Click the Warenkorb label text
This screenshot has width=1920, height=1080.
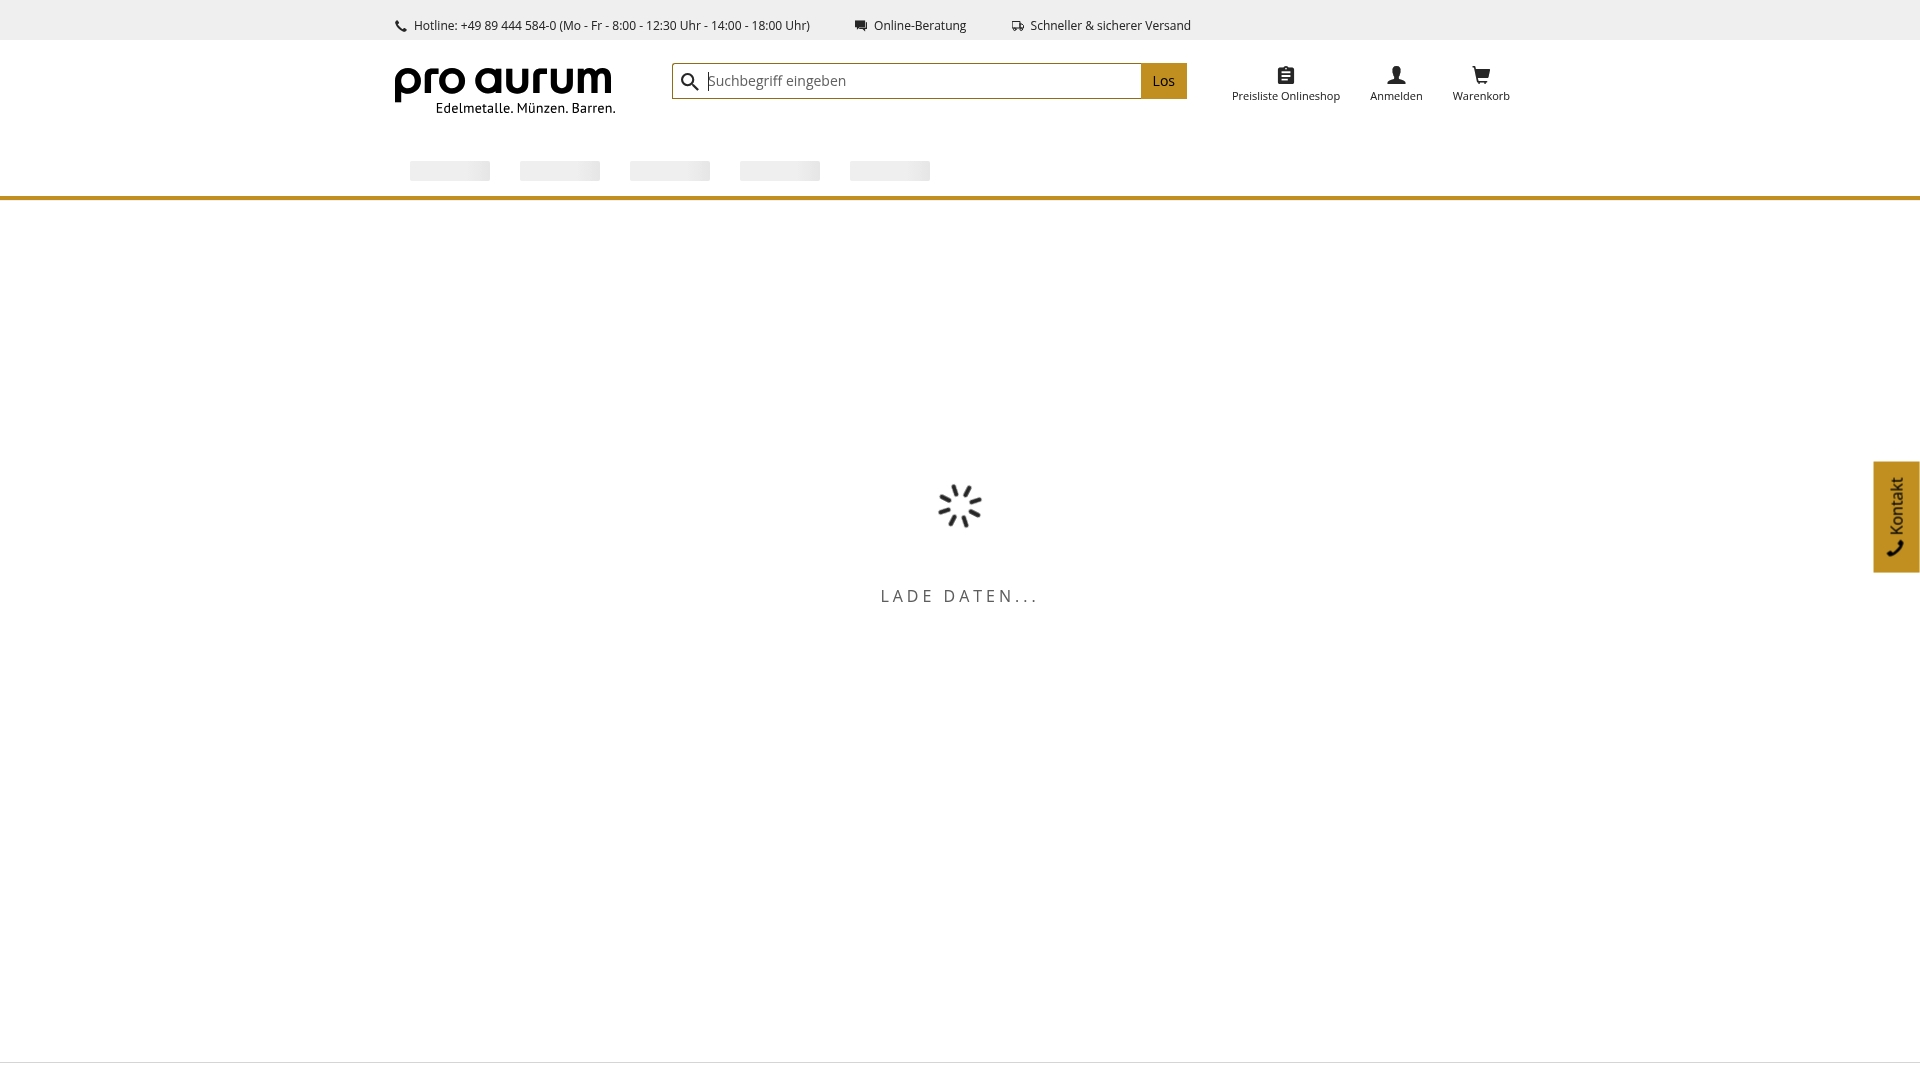[1481, 95]
